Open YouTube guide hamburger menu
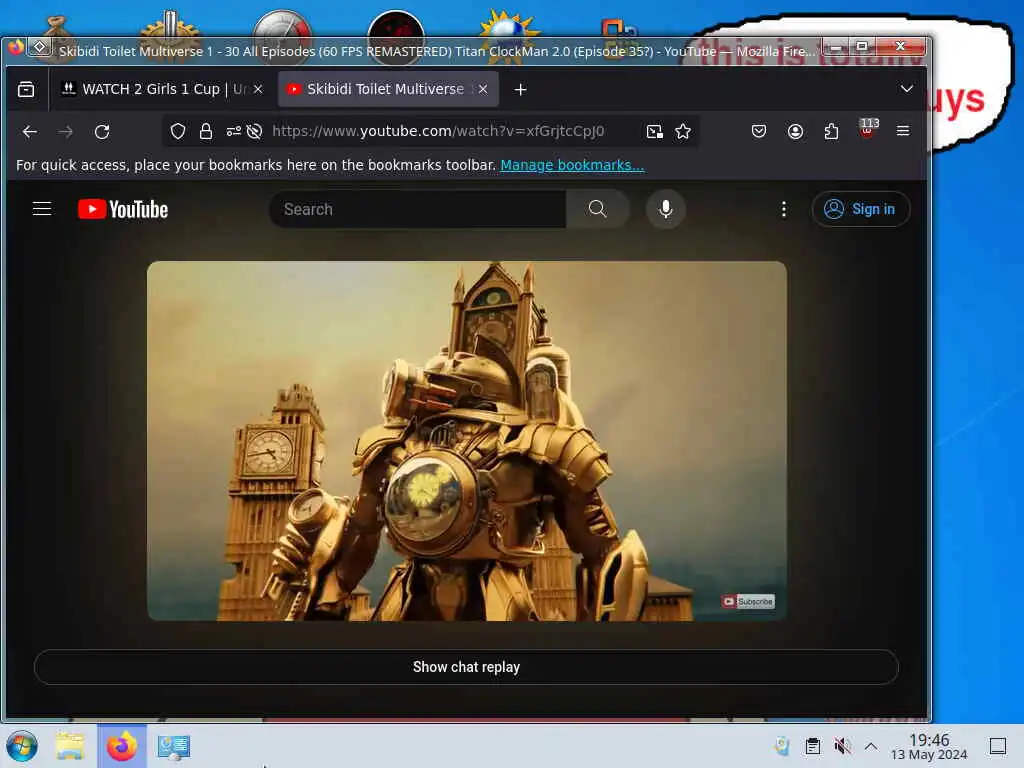 tap(42, 209)
